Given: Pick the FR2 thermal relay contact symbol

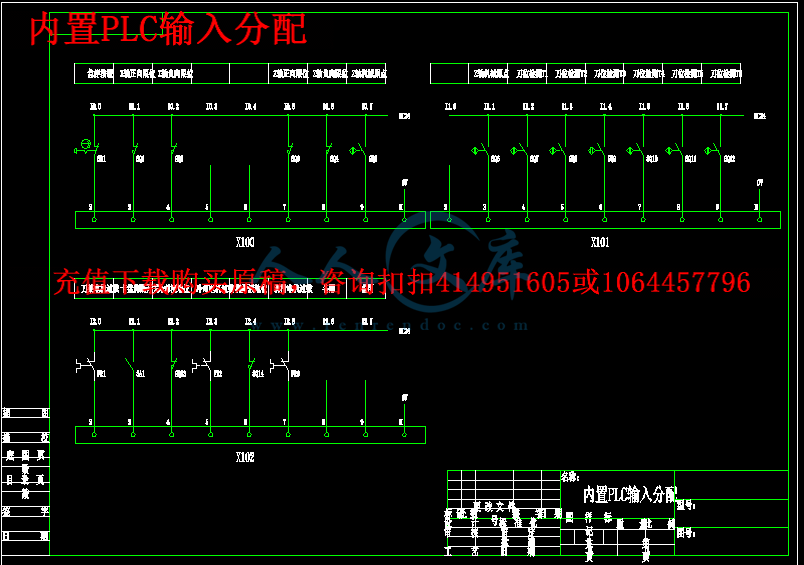Looking at the screenshot, I should pos(202,365).
